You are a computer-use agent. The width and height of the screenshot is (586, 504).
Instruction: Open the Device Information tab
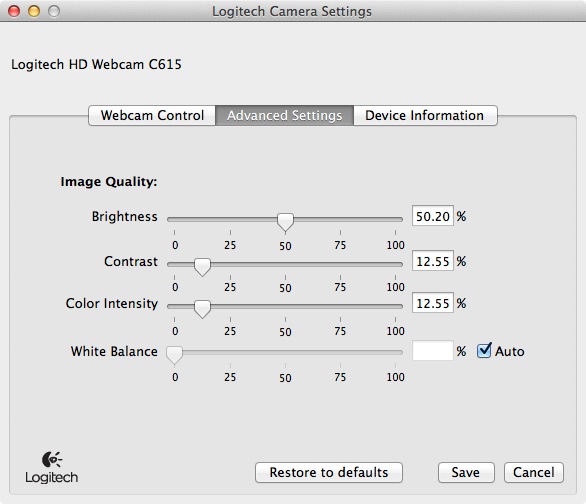[425, 115]
